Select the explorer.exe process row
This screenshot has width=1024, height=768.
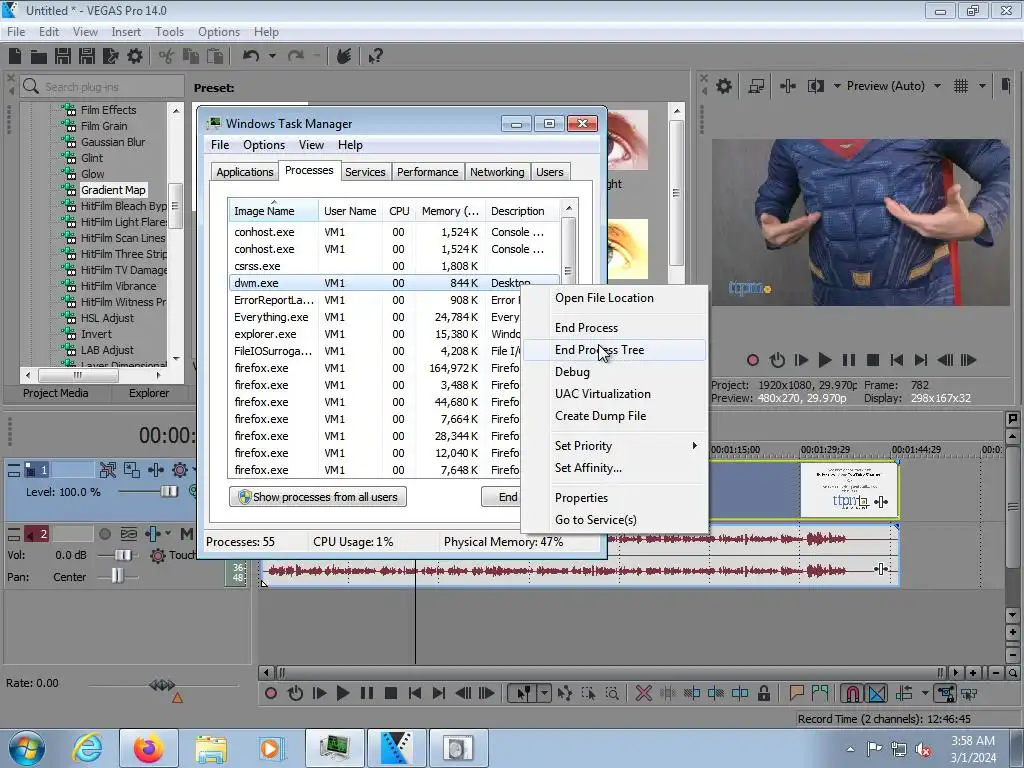point(393,334)
